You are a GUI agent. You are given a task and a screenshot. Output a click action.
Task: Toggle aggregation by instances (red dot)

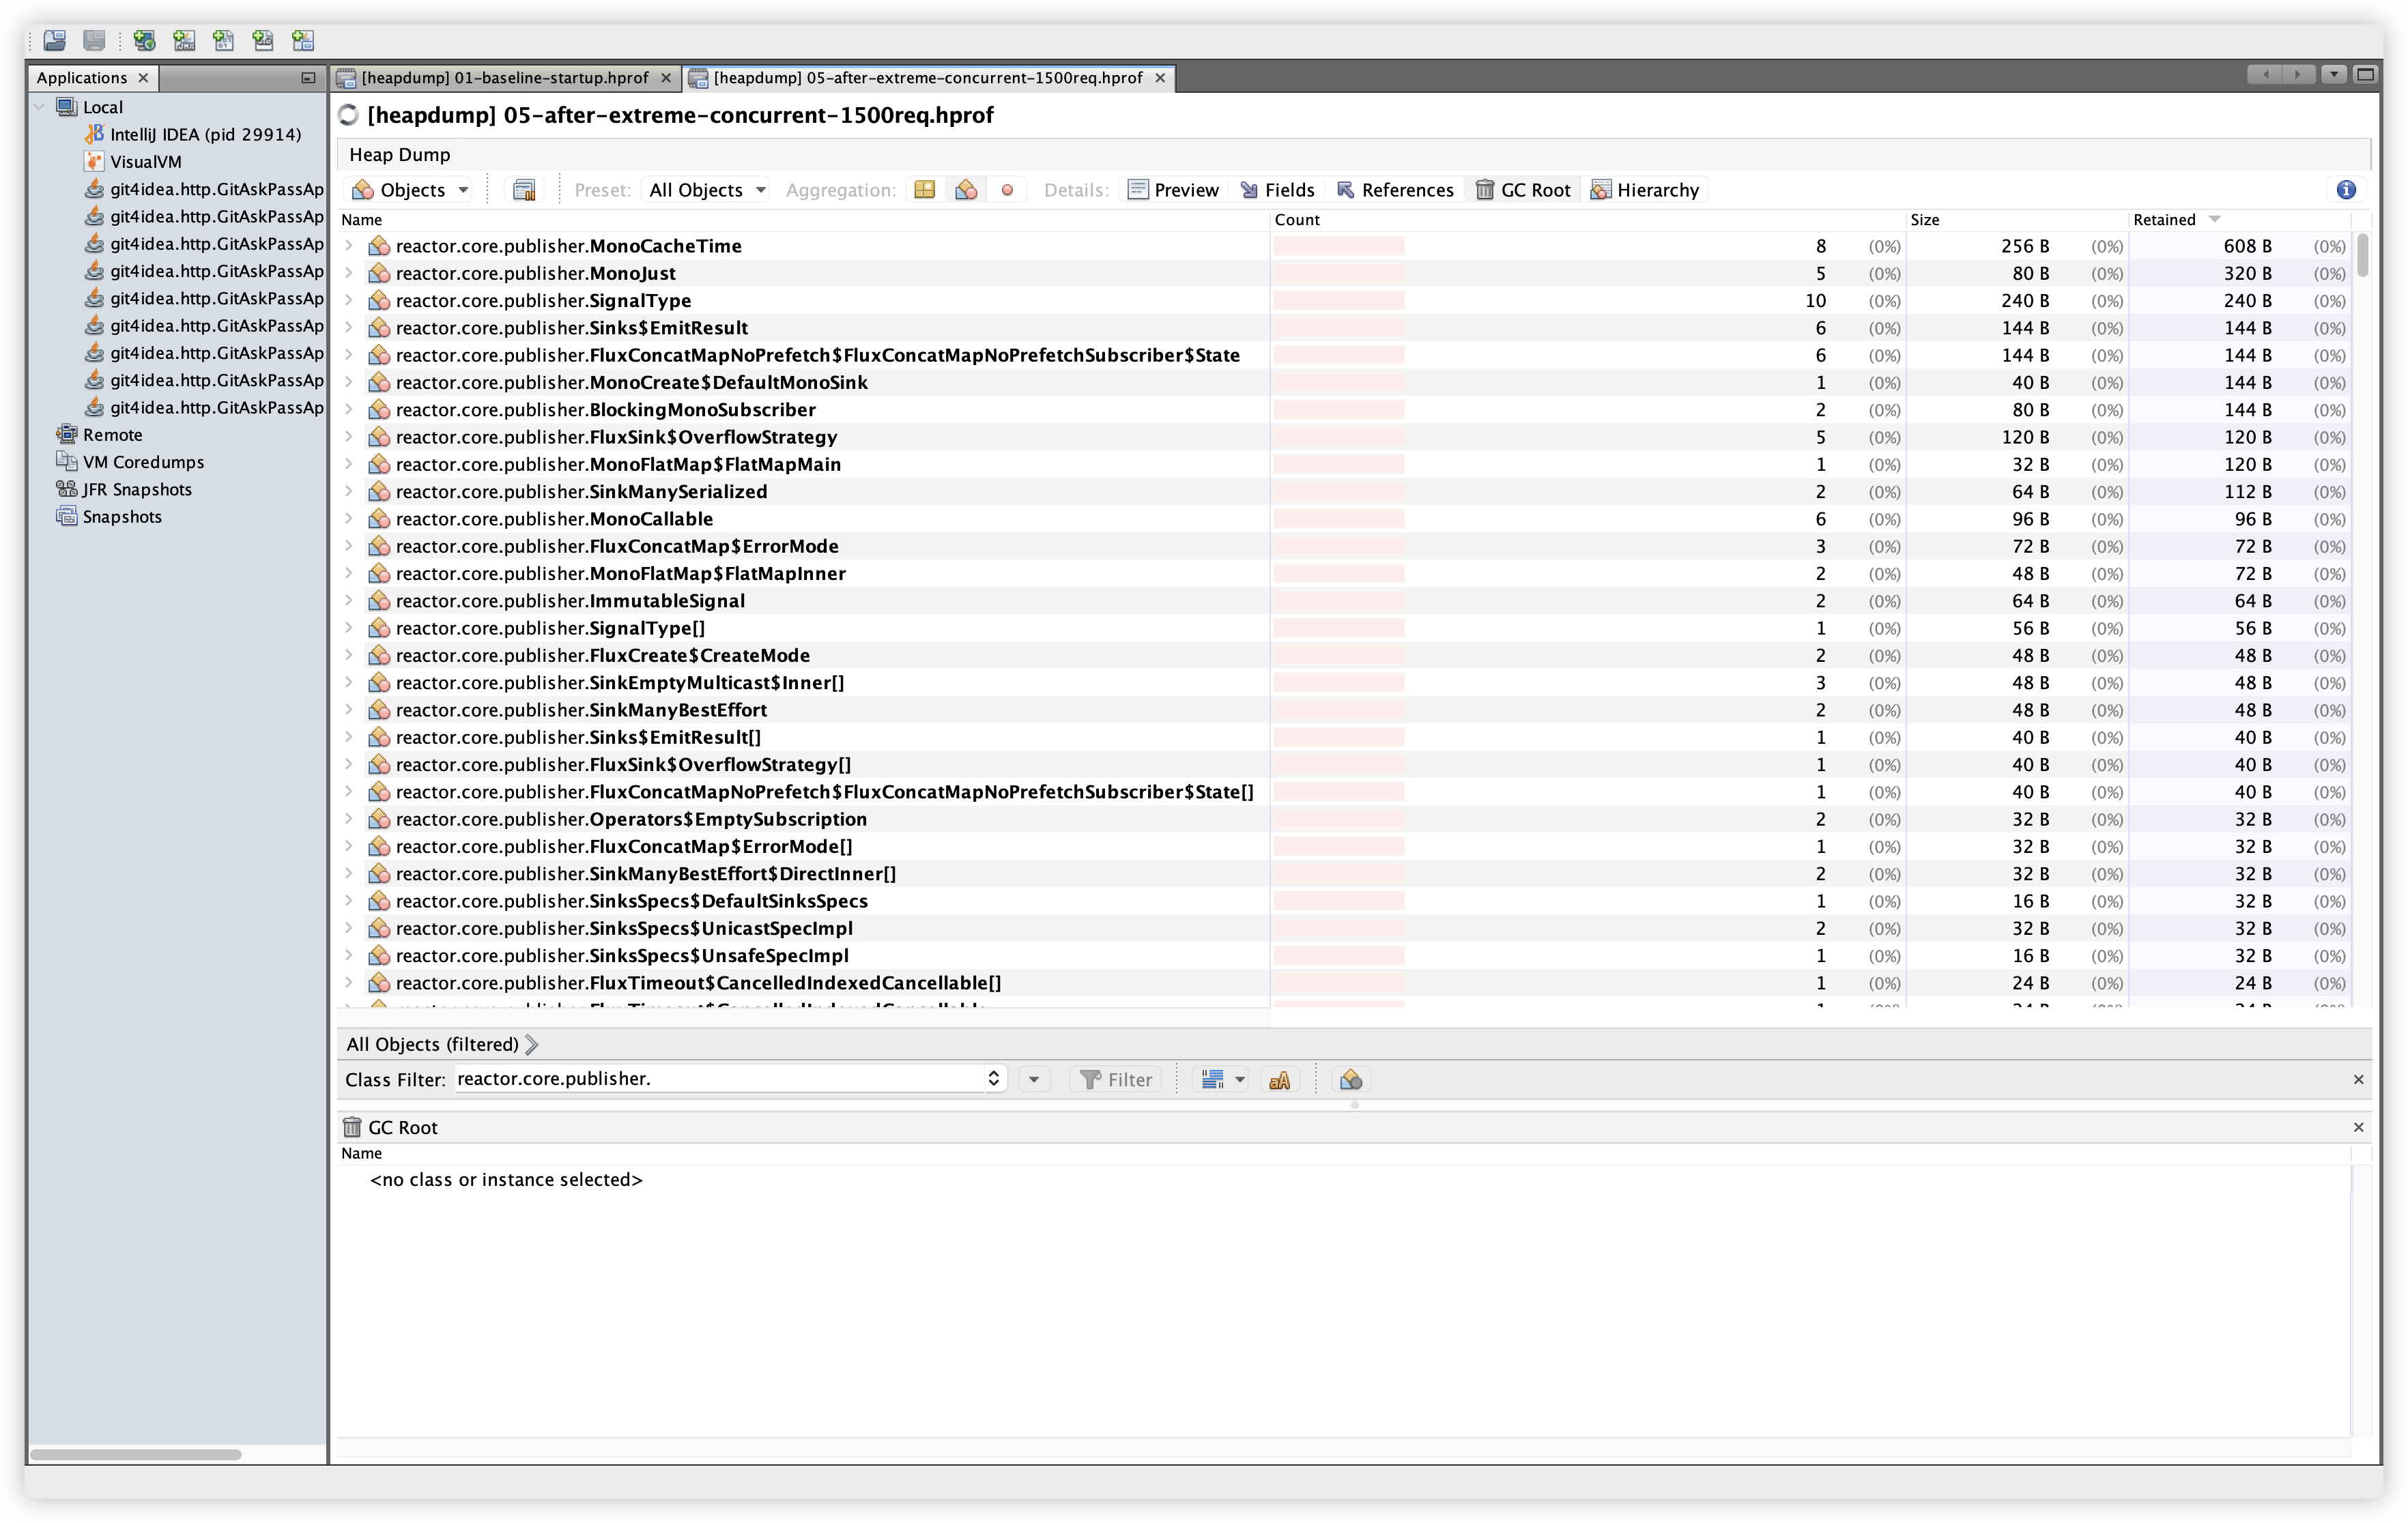tap(1007, 190)
